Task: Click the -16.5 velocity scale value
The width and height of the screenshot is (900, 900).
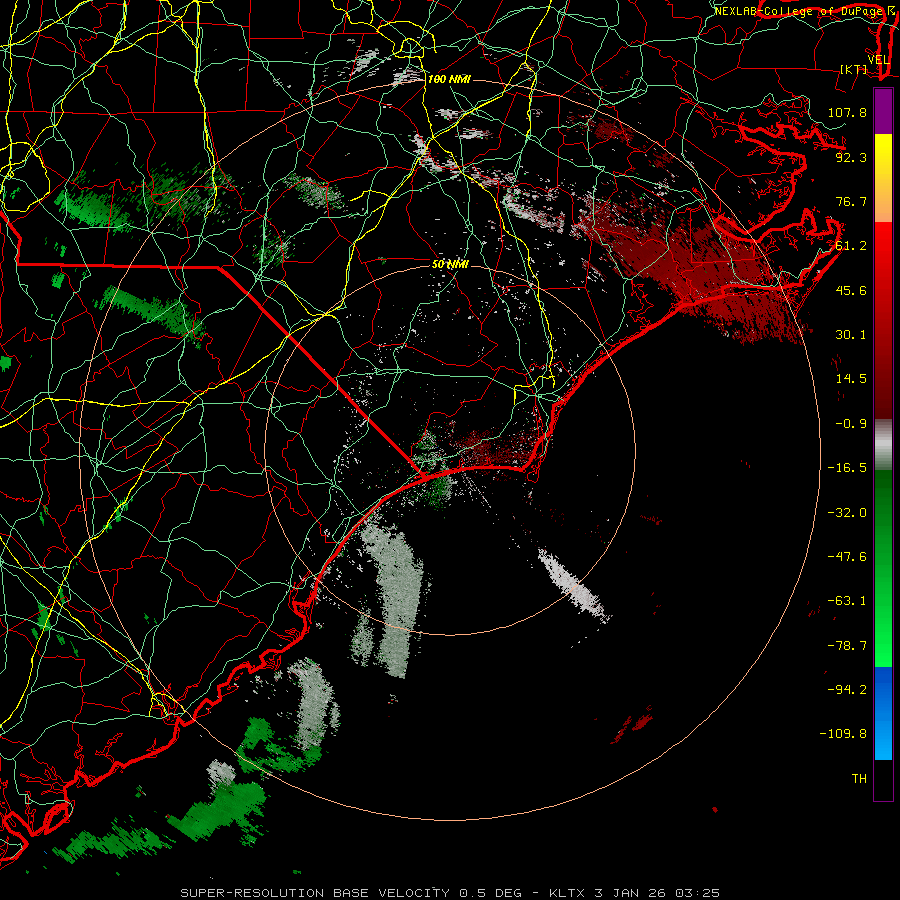Action: [847, 468]
